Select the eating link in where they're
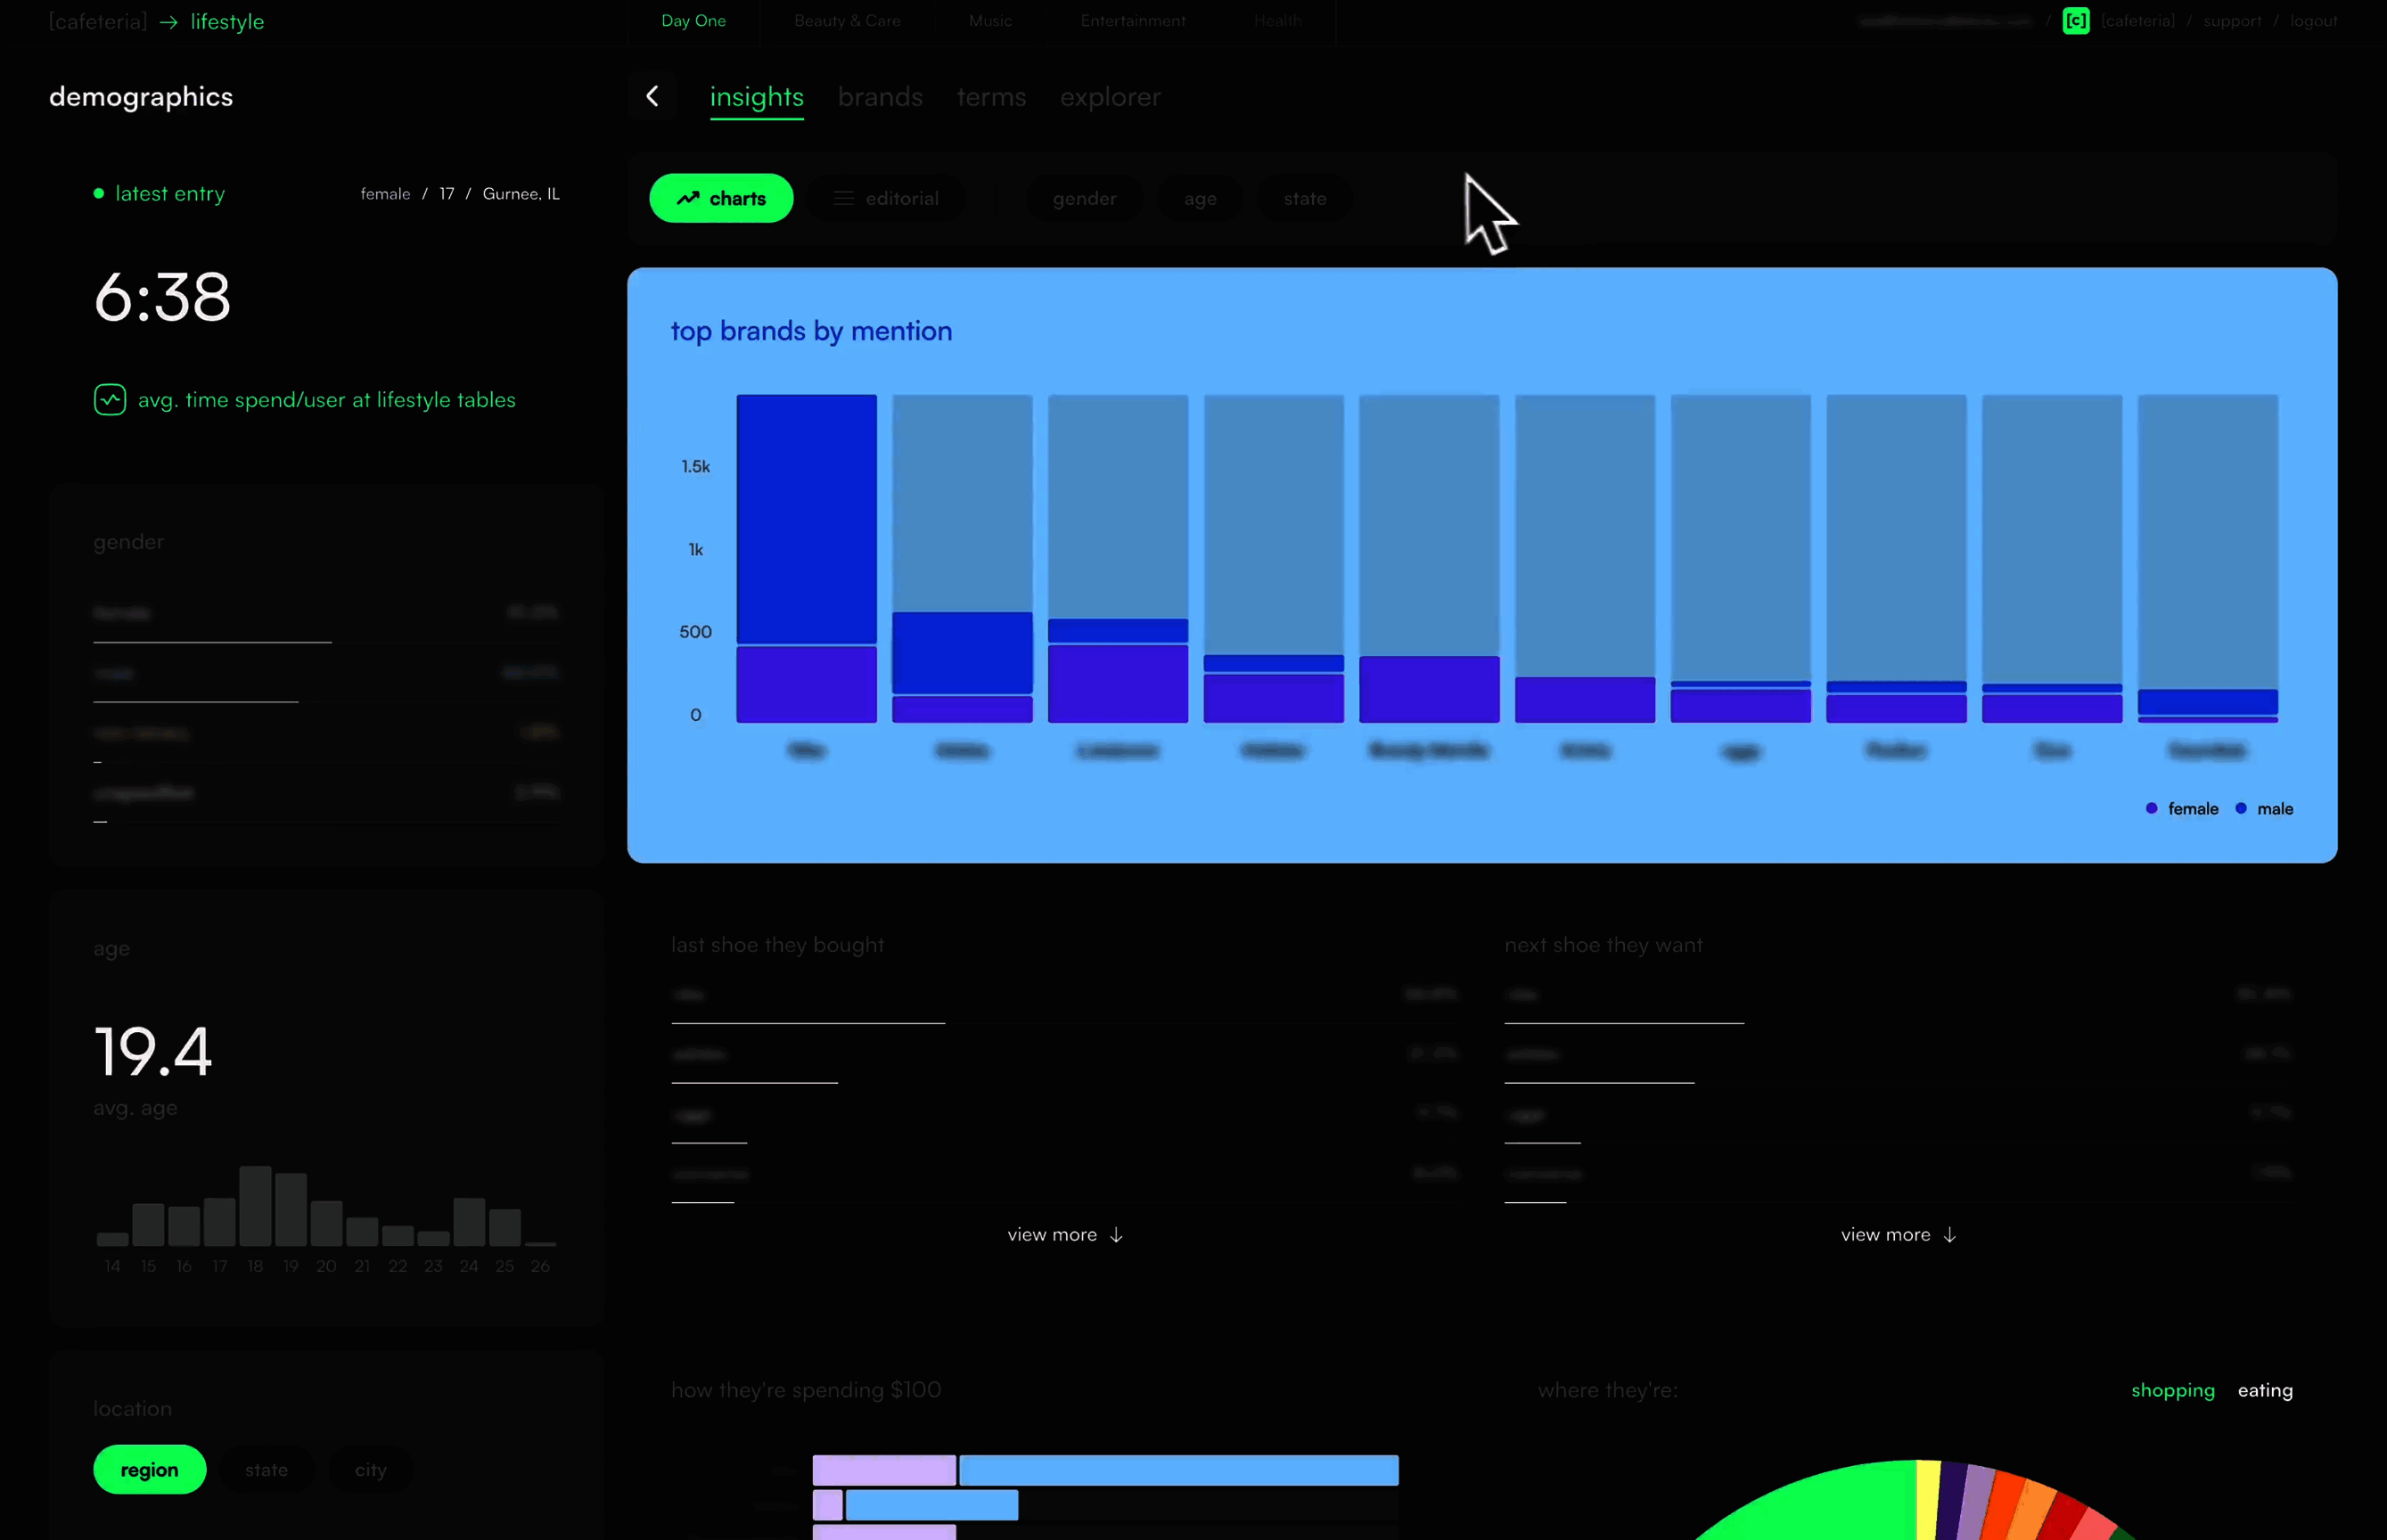Viewport: 2387px width, 1540px height. pyautogui.click(x=2264, y=1390)
